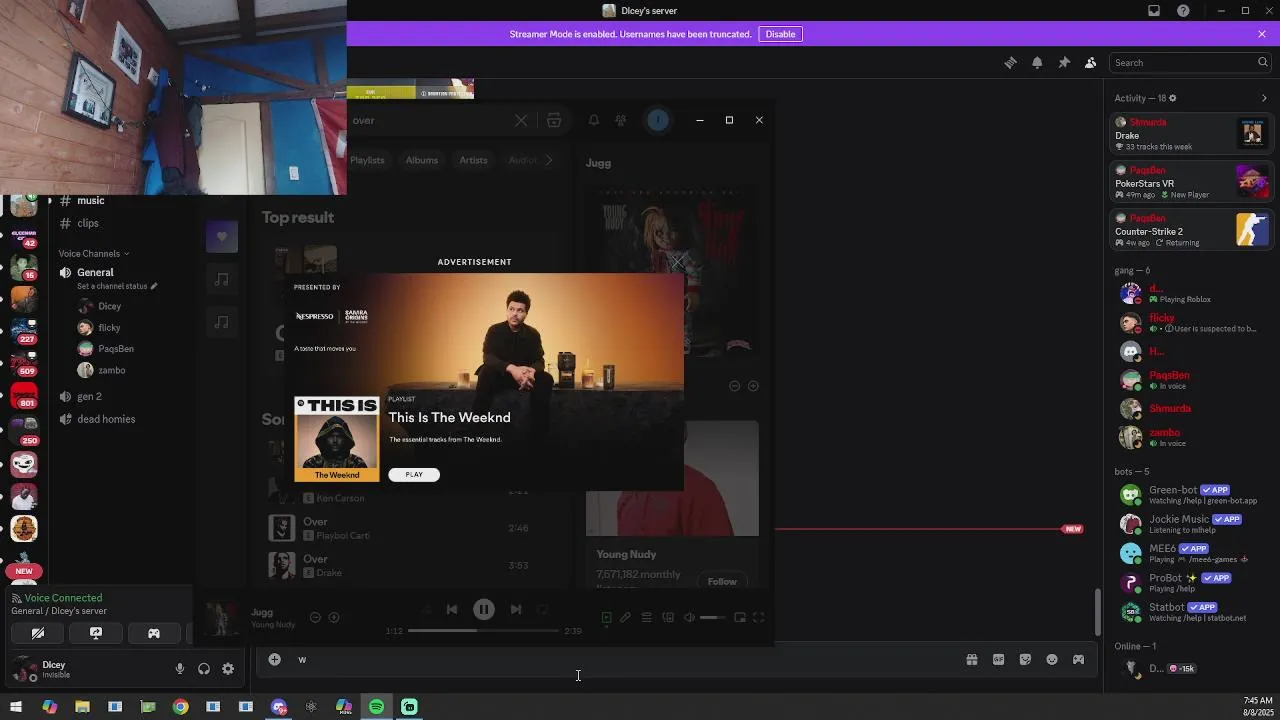1280x720 pixels.
Task: Open pinned messages in Discord header
Action: coord(1064,62)
